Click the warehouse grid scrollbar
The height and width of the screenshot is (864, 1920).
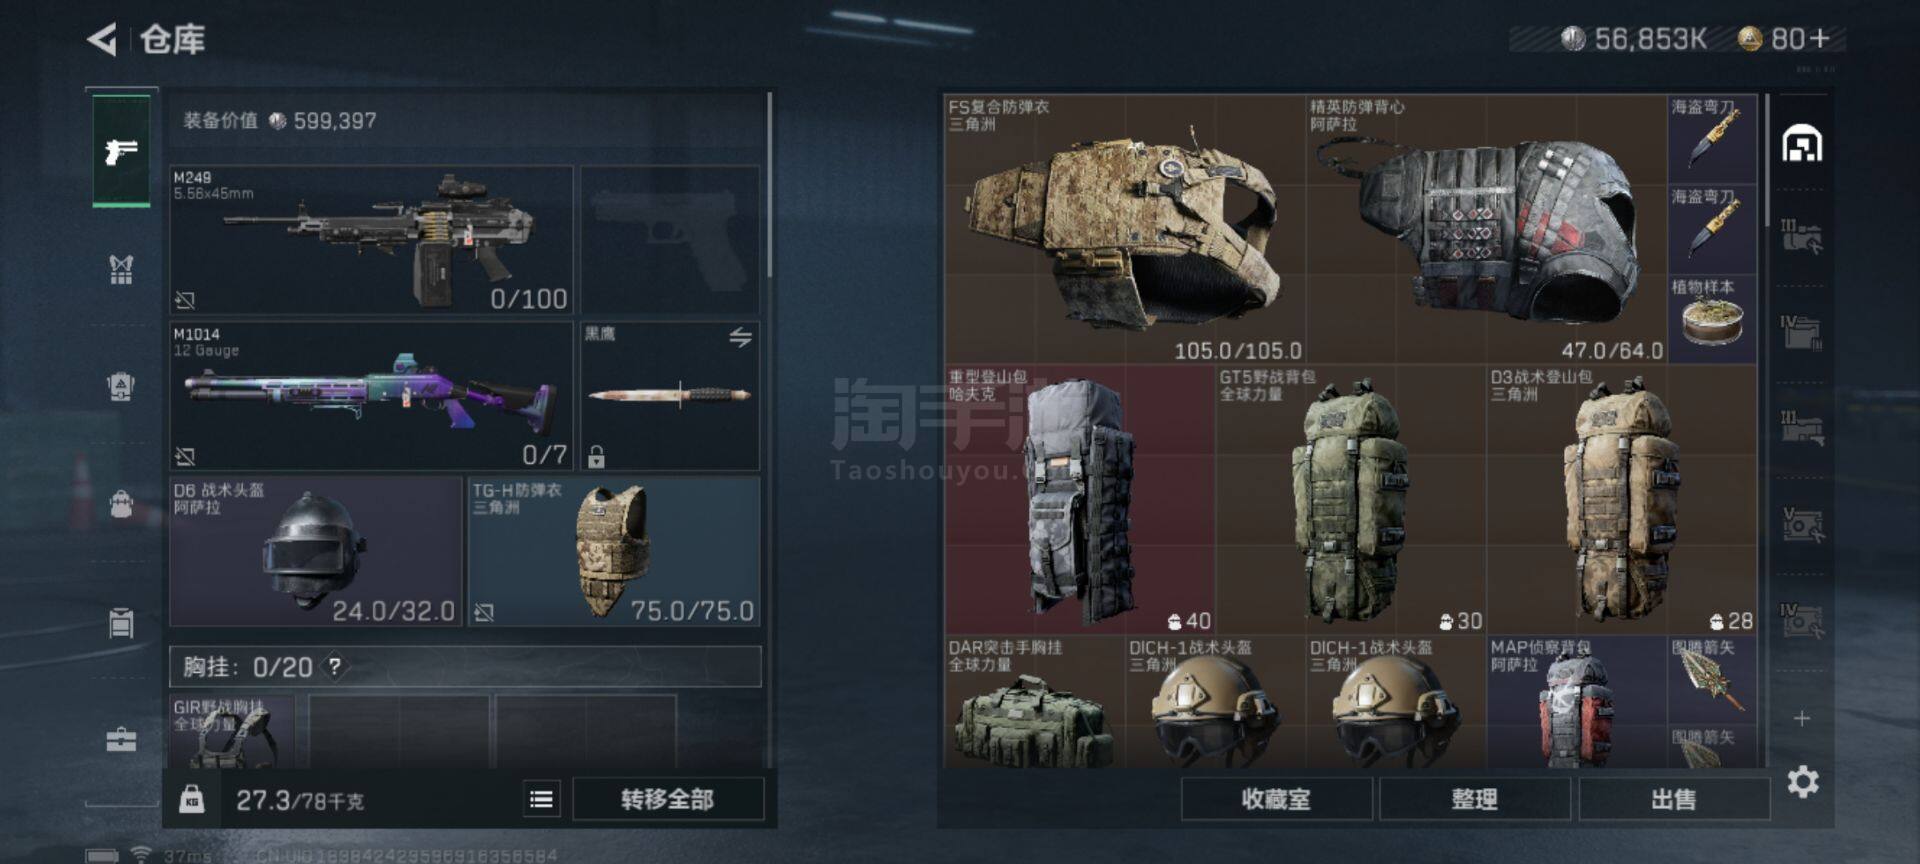(x=1768, y=160)
